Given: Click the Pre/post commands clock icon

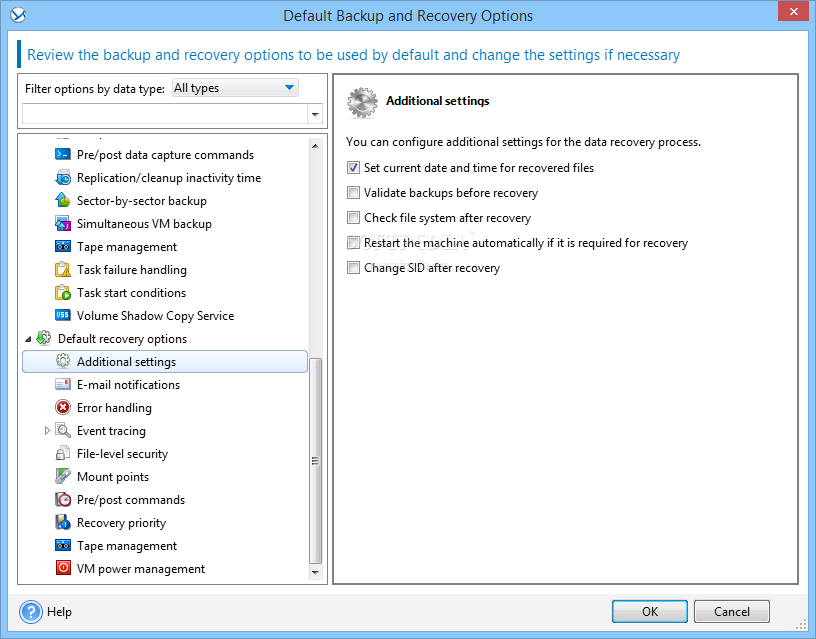Looking at the screenshot, I should (x=63, y=499).
